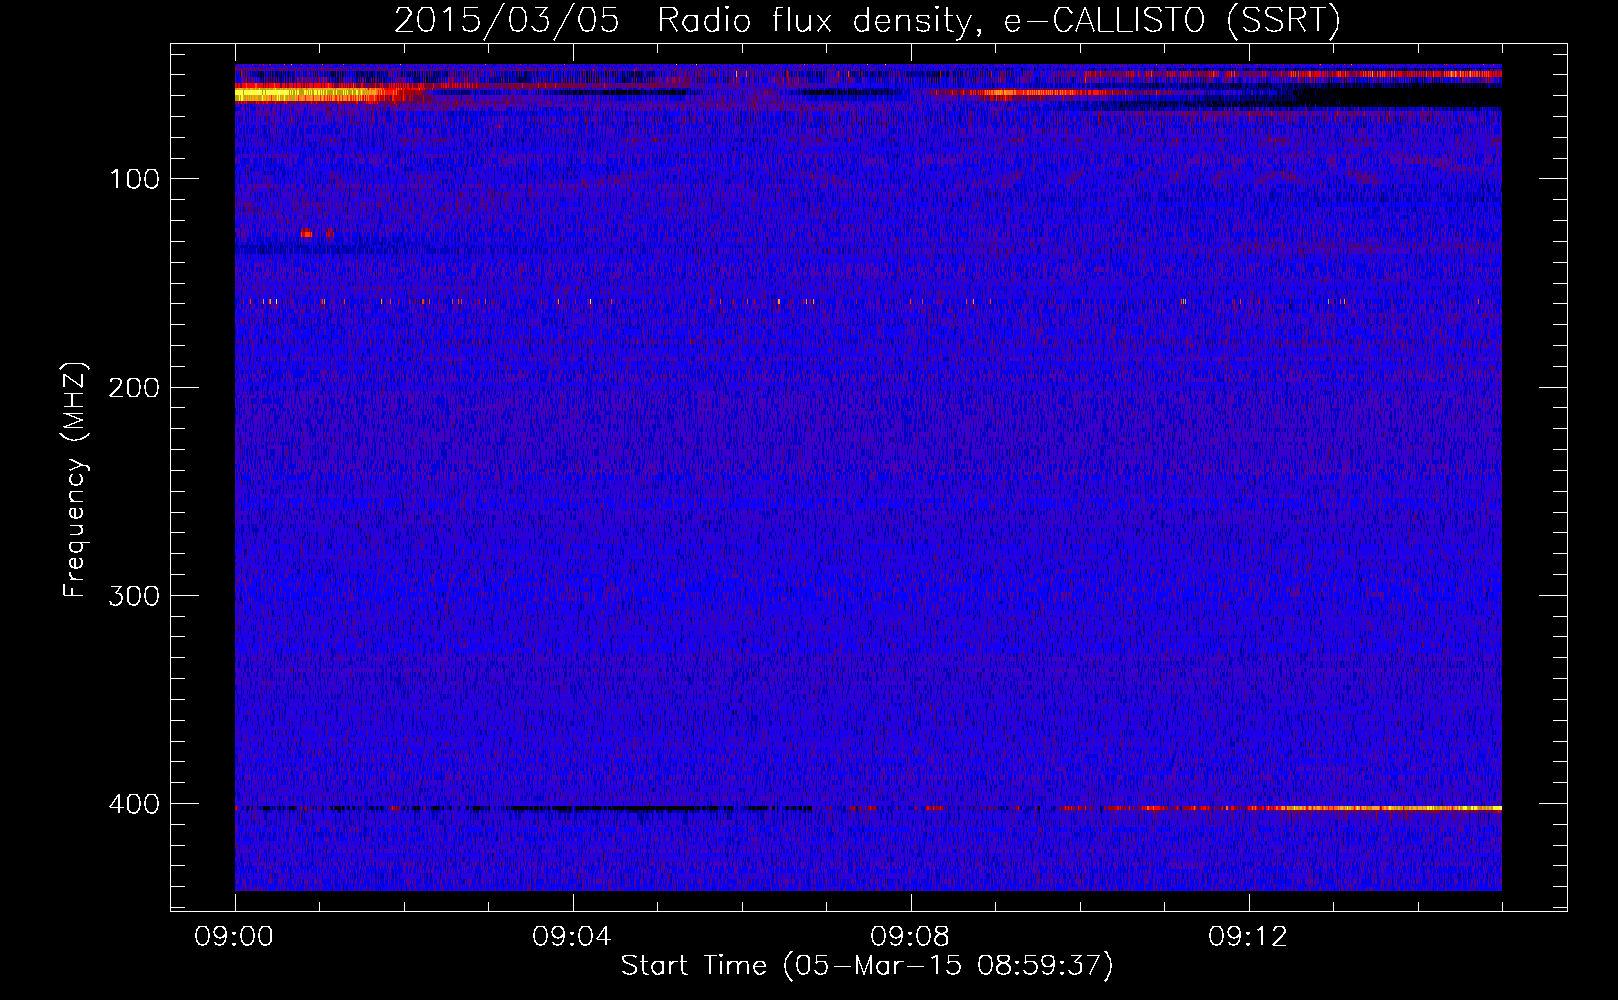Click the 09:08 time tick label
The image size is (1618, 1000).
pyautogui.click(x=911, y=937)
